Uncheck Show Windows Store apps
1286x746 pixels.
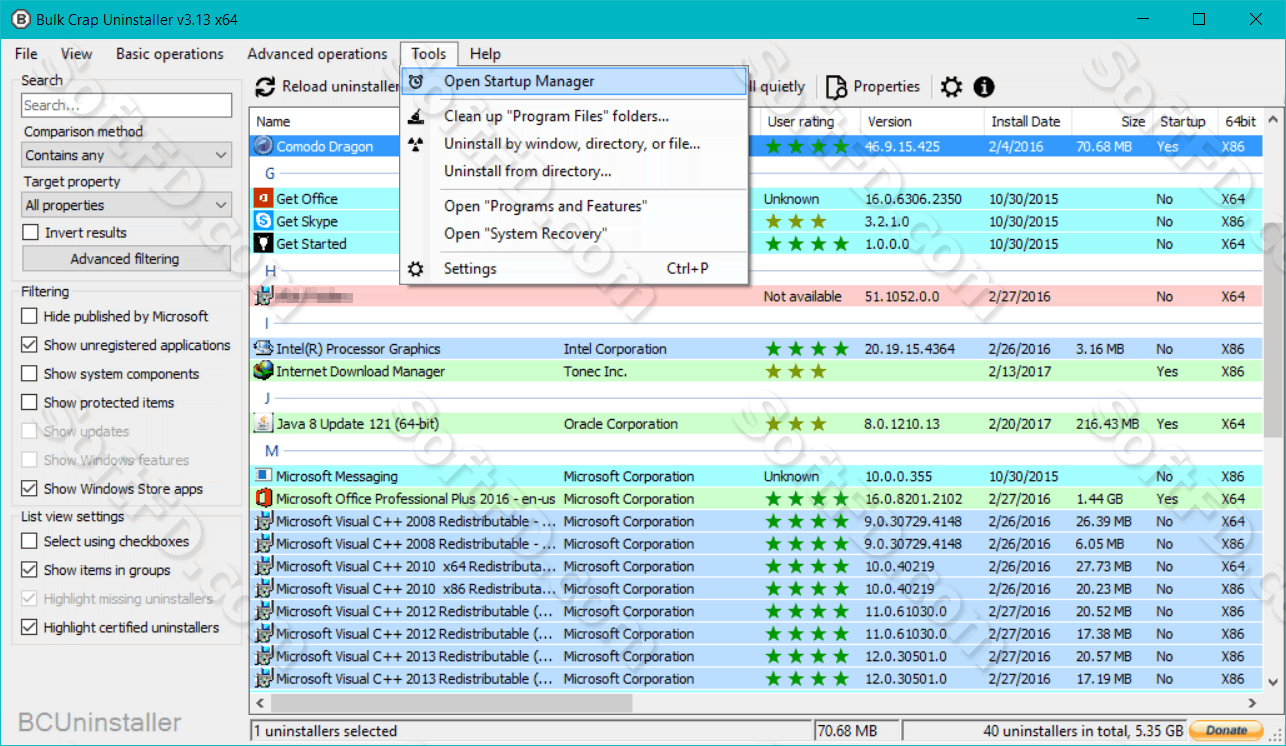tap(29, 489)
